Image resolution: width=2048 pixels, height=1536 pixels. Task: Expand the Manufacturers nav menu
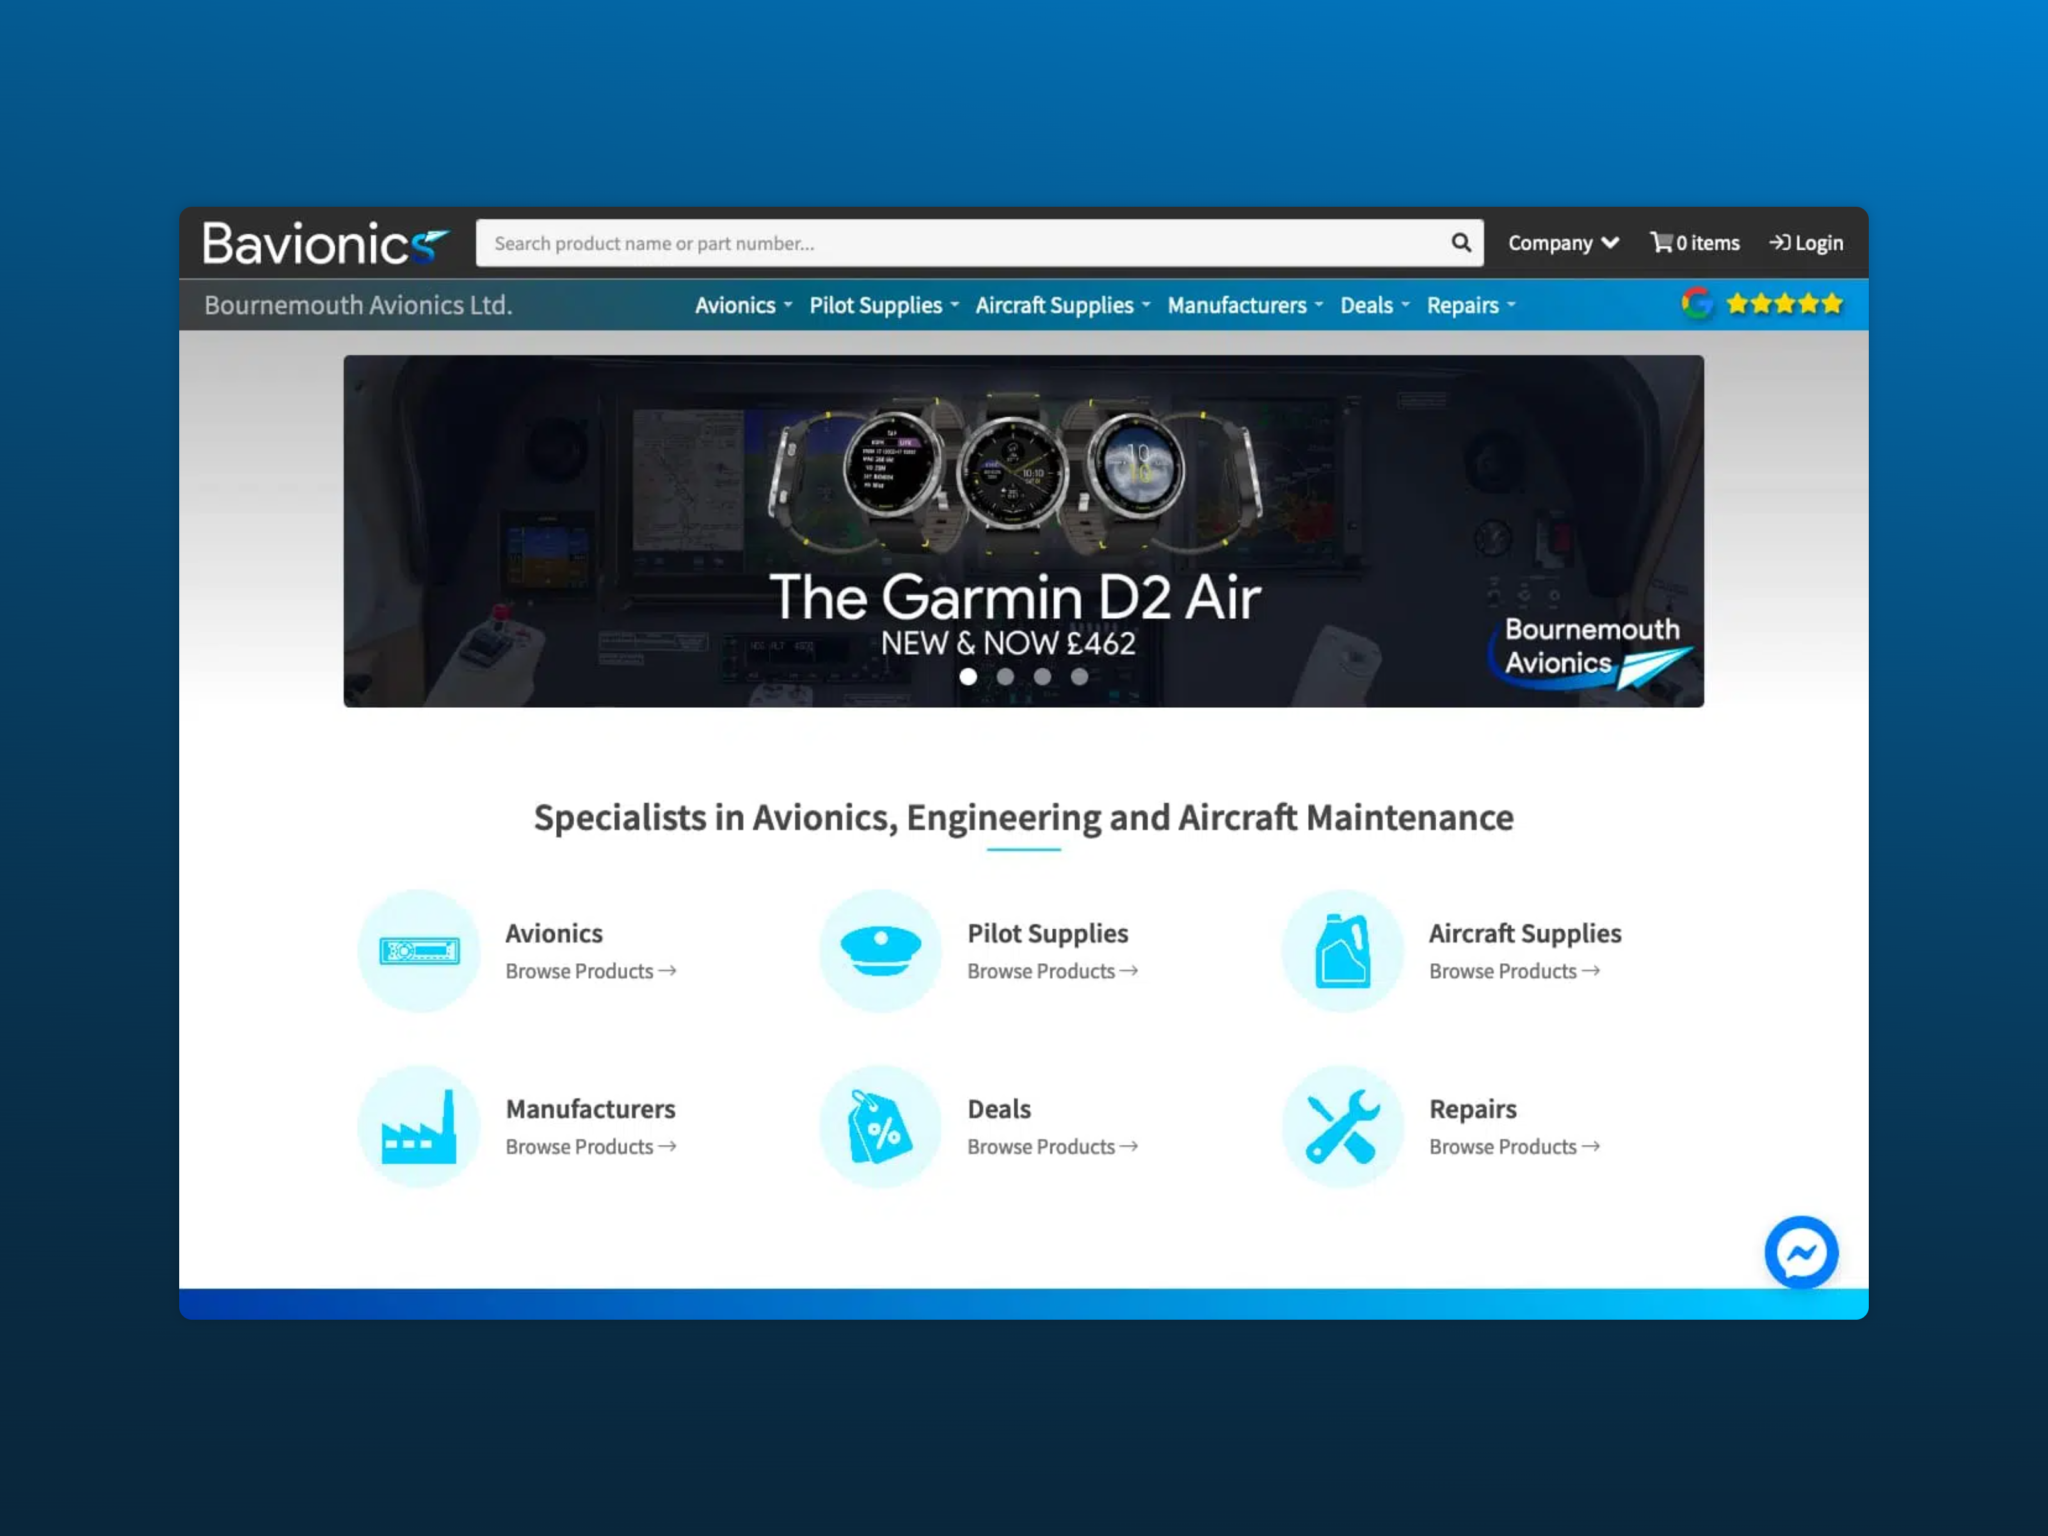point(1245,305)
